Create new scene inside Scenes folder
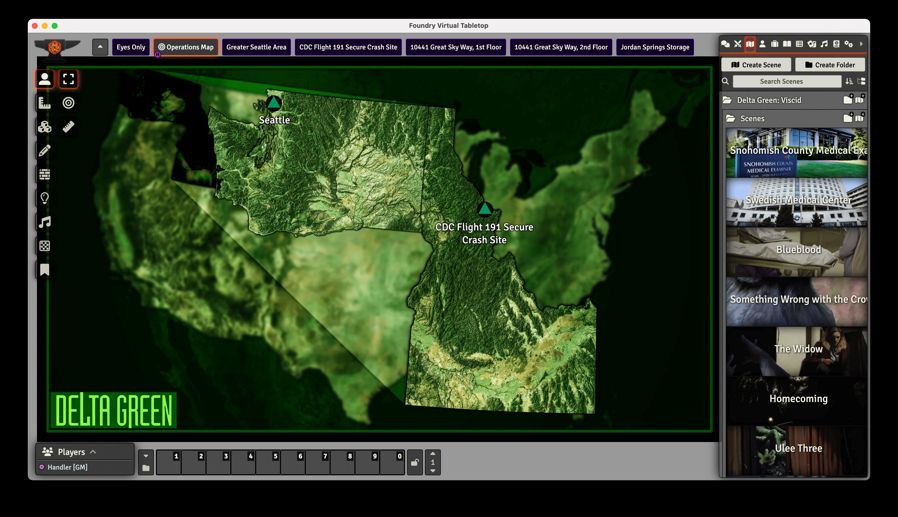Screen dimensions: 898x517 click(860, 118)
